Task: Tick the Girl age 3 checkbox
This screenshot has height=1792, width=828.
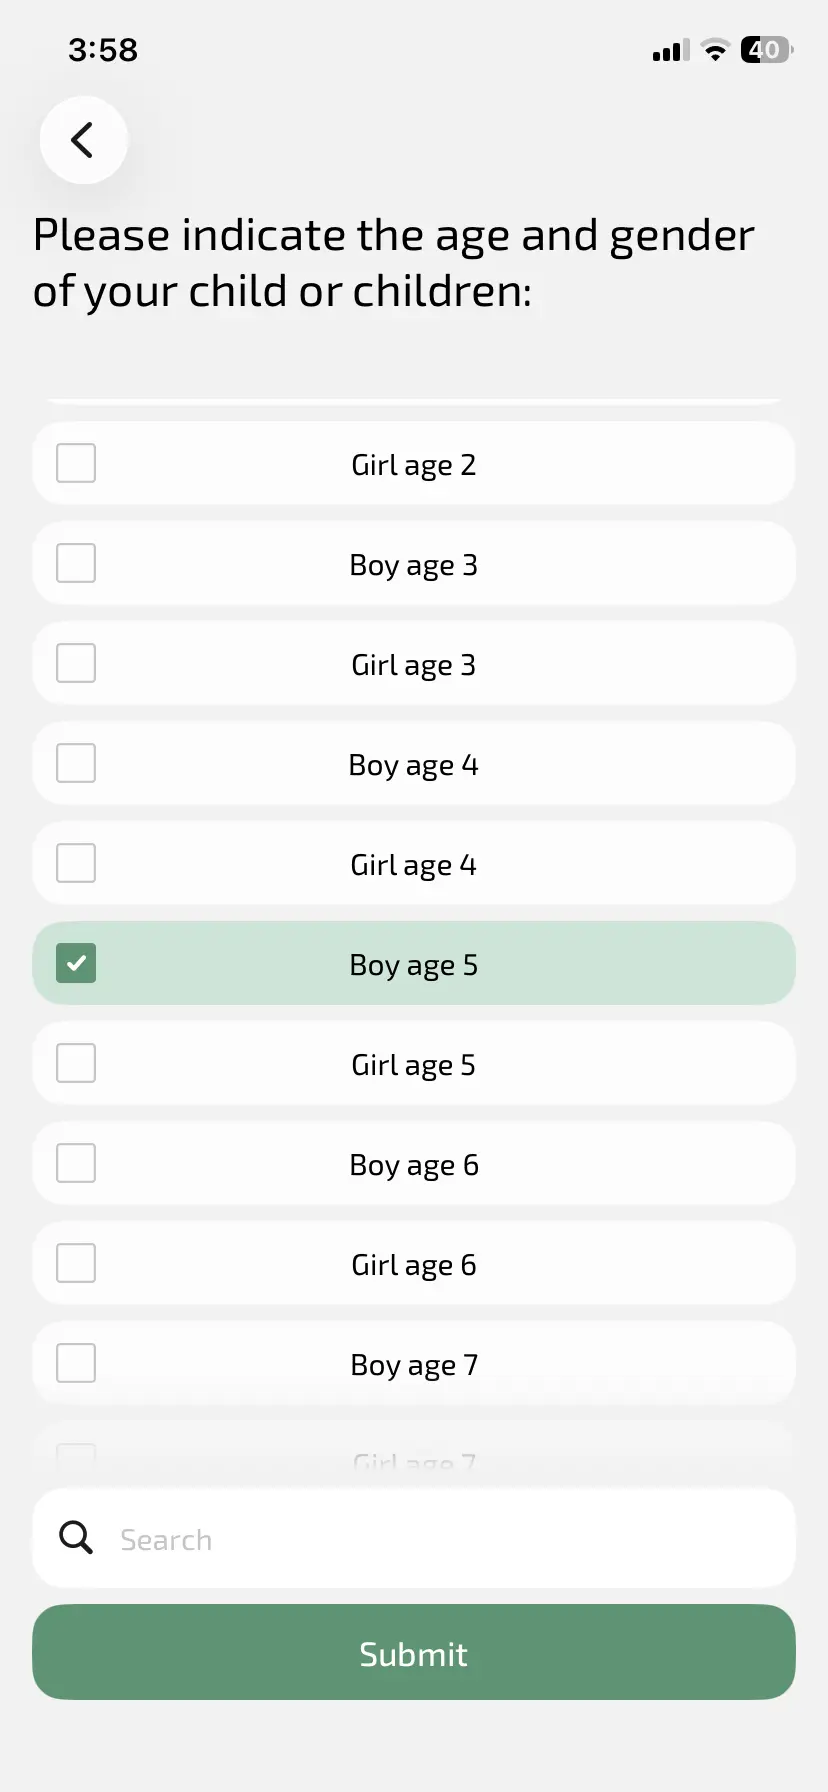Action: click(76, 663)
